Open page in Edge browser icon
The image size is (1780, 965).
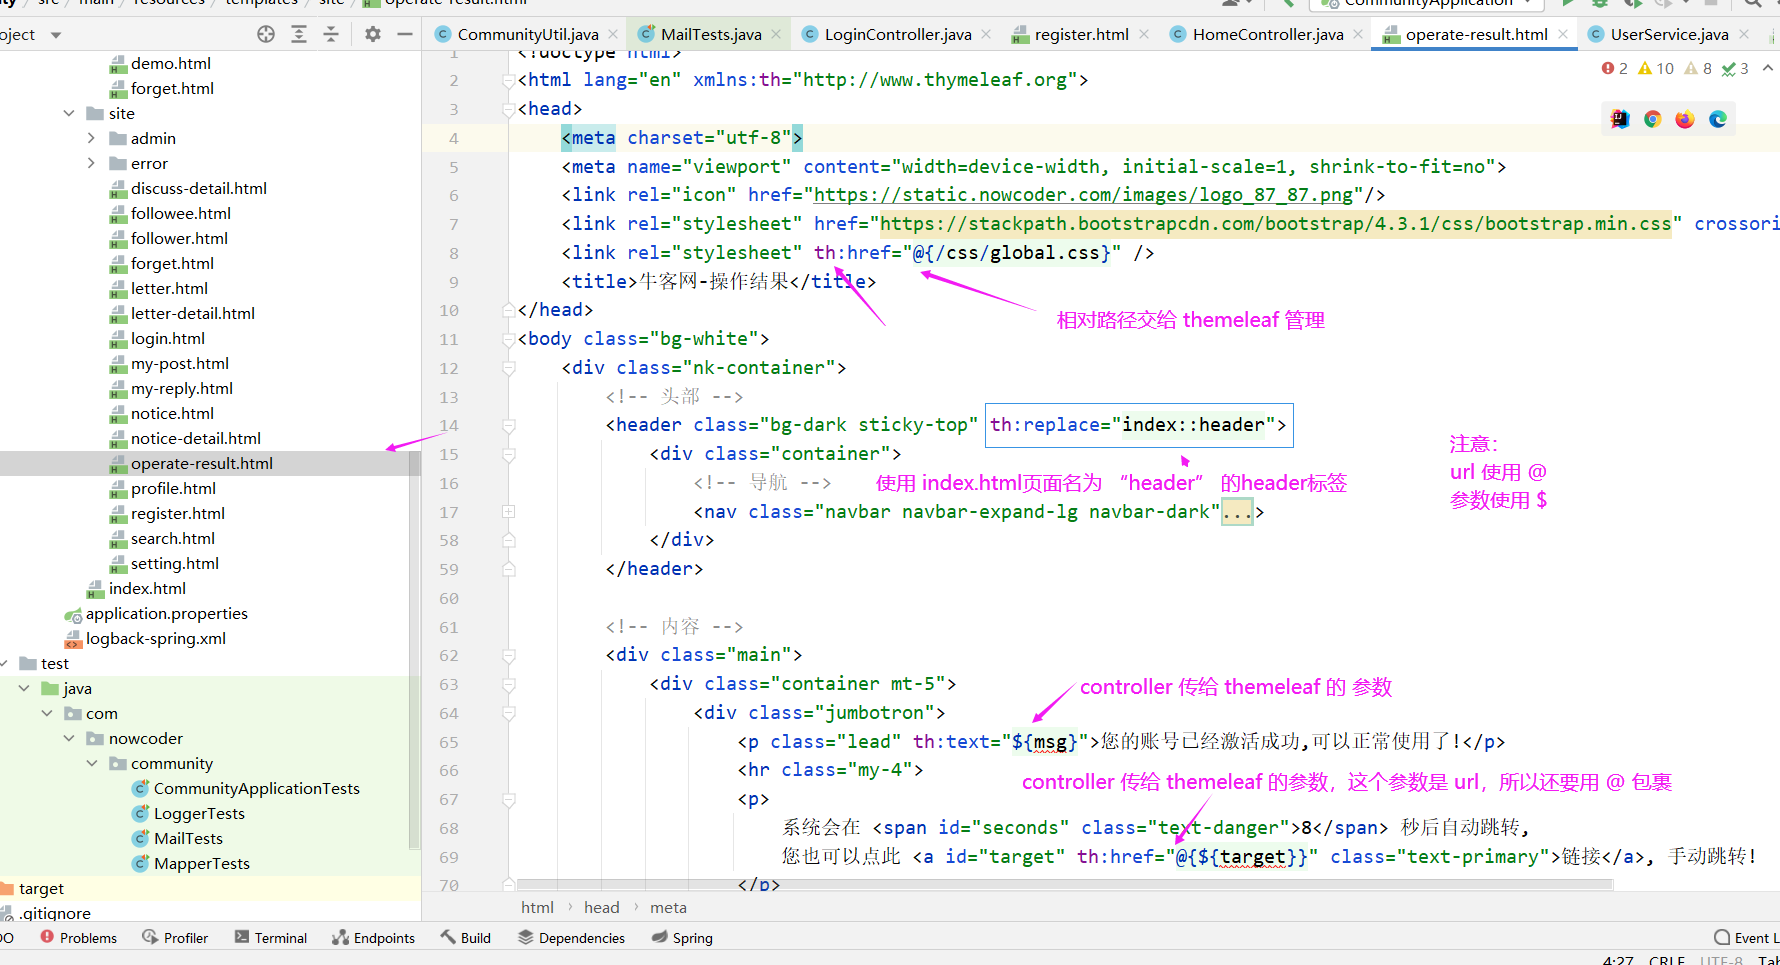(x=1718, y=119)
